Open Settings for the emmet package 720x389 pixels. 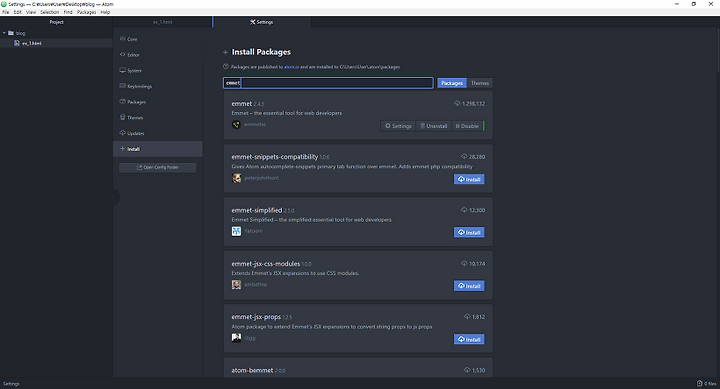[398, 126]
